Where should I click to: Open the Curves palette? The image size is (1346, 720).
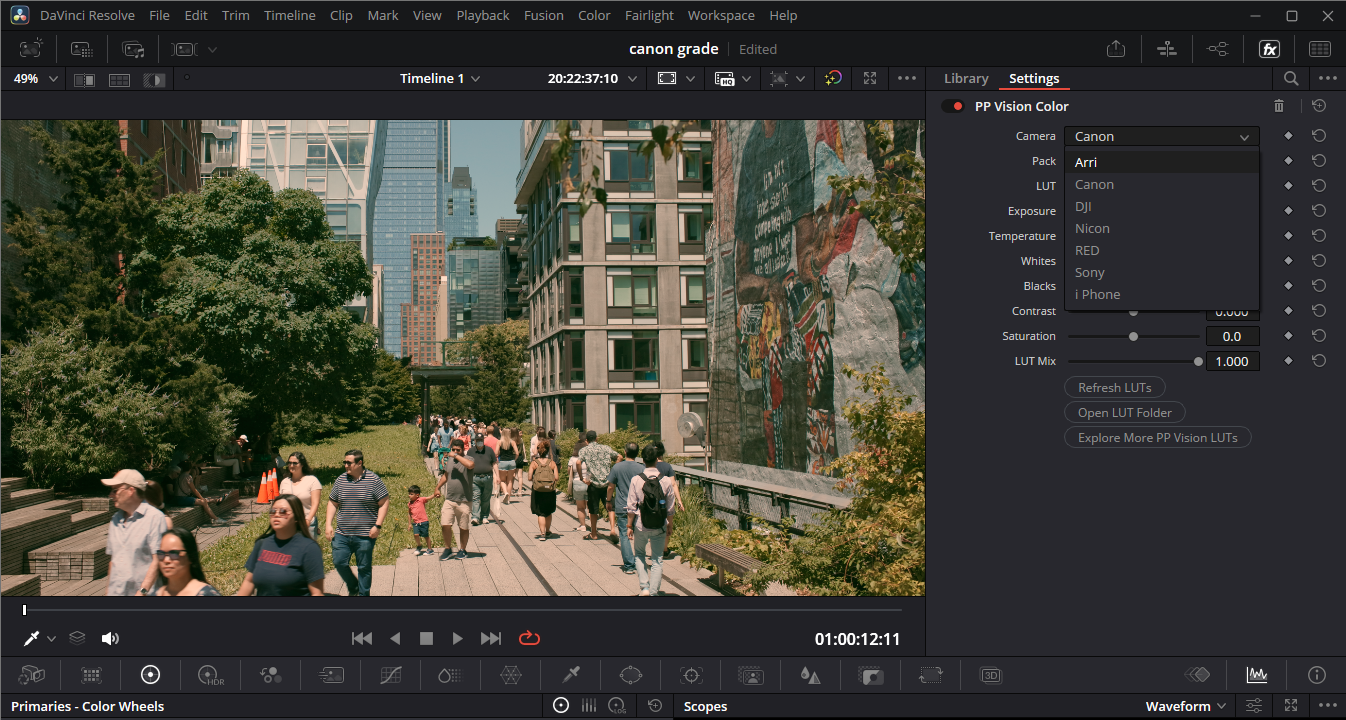391,675
